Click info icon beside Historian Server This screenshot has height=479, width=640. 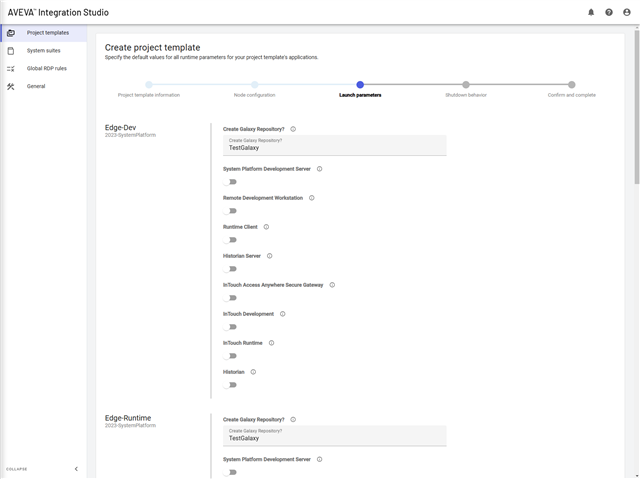(x=269, y=256)
